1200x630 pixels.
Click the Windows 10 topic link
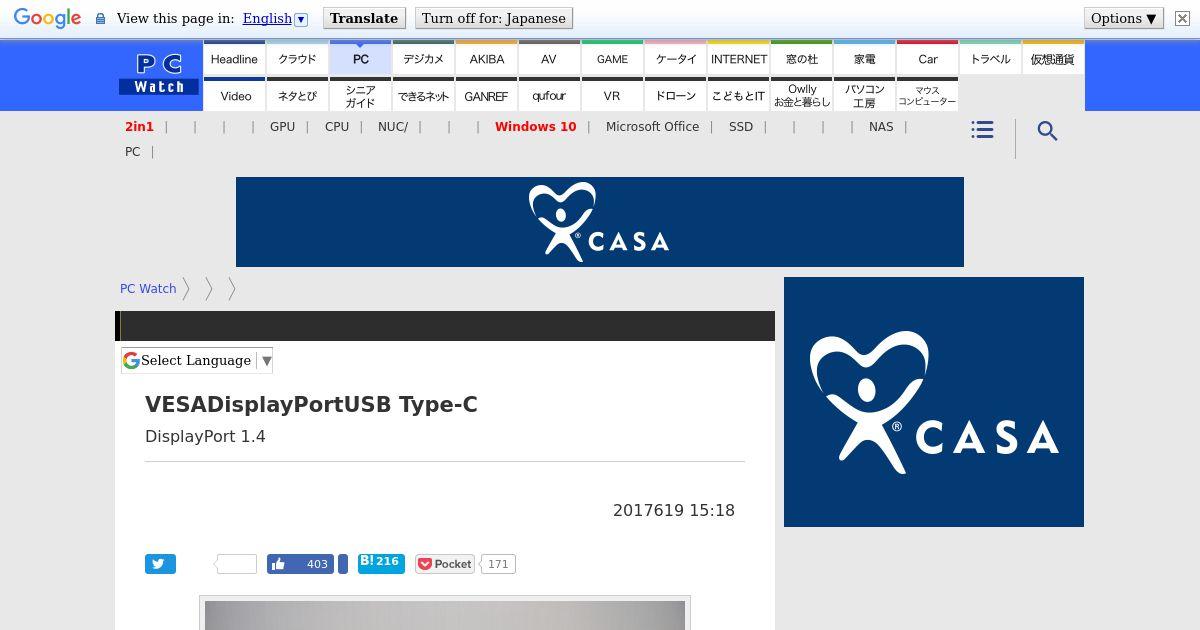click(x=535, y=126)
